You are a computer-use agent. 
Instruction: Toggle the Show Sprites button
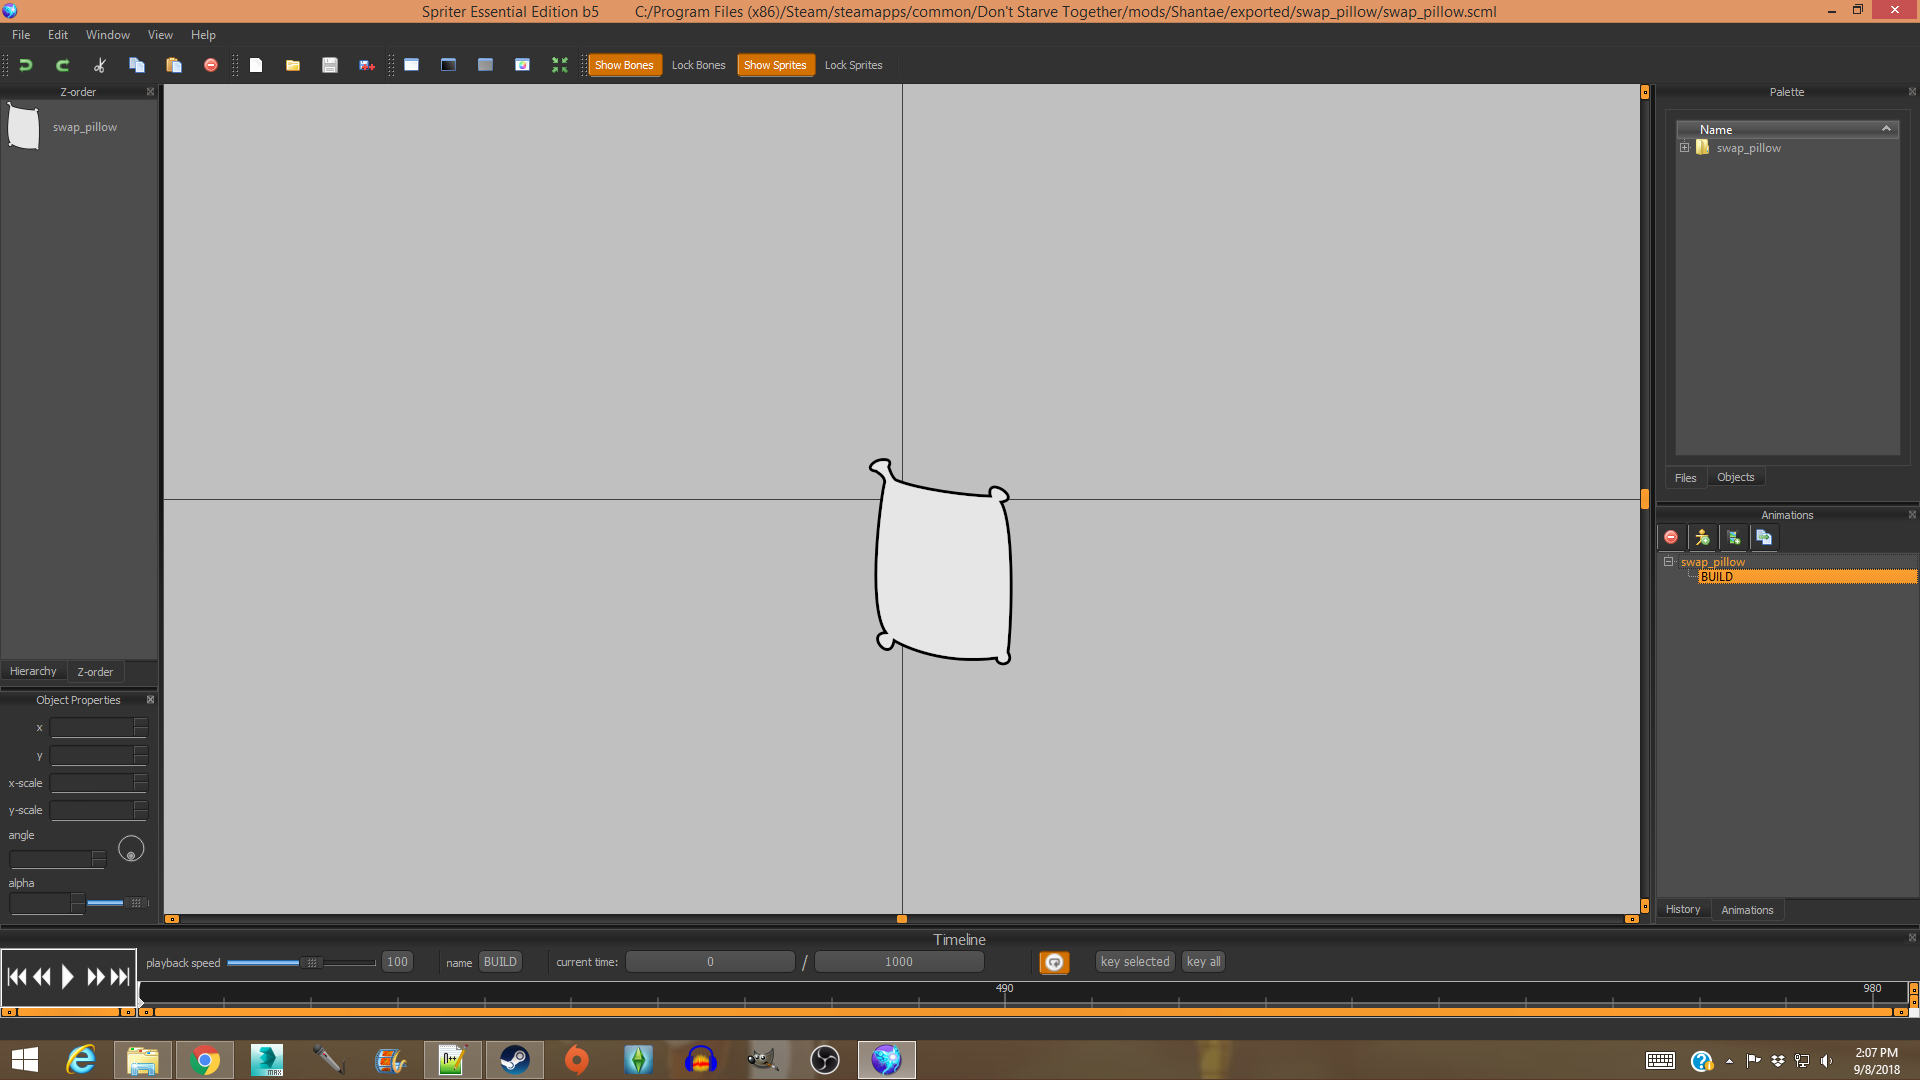(775, 65)
